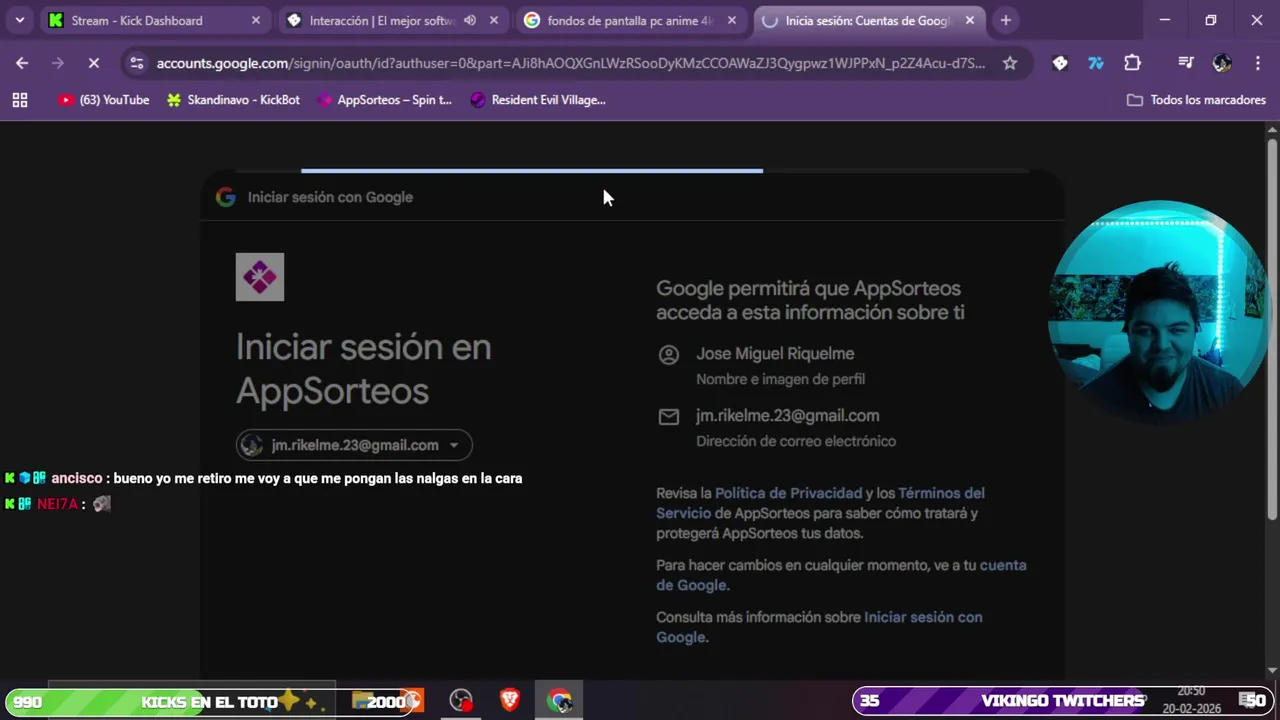
Task: Open the Iniciar sesión con Google info link
Action: click(819, 627)
